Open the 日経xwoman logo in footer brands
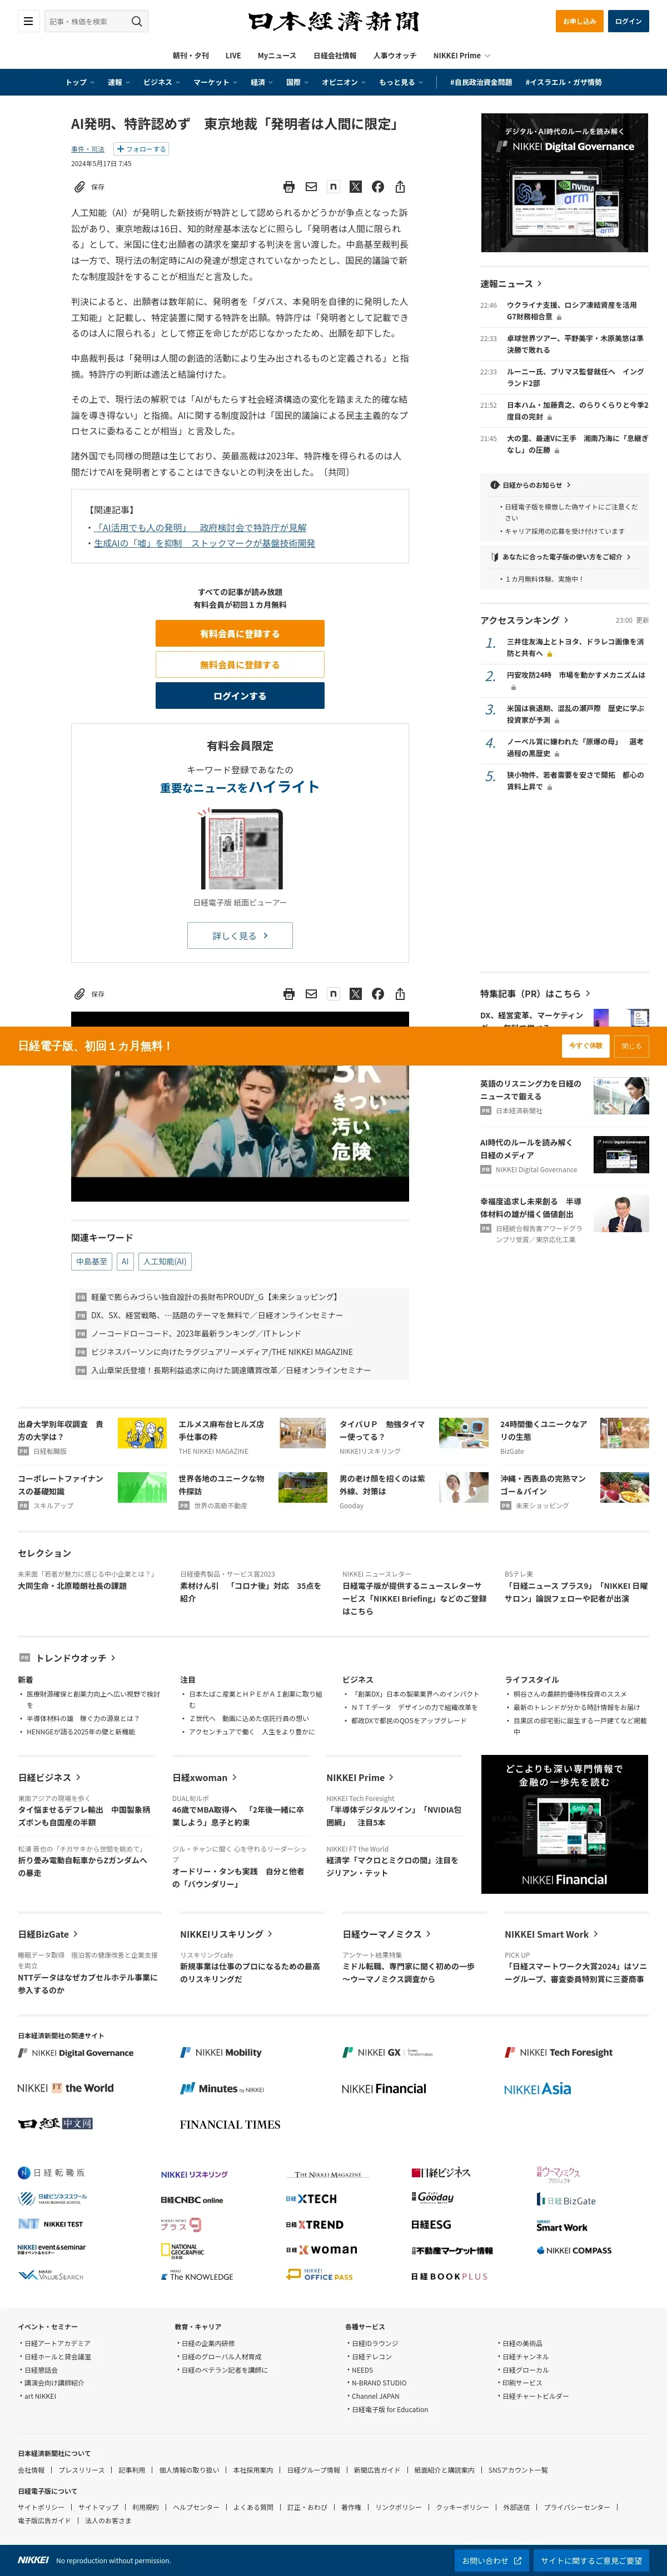 321,2250
